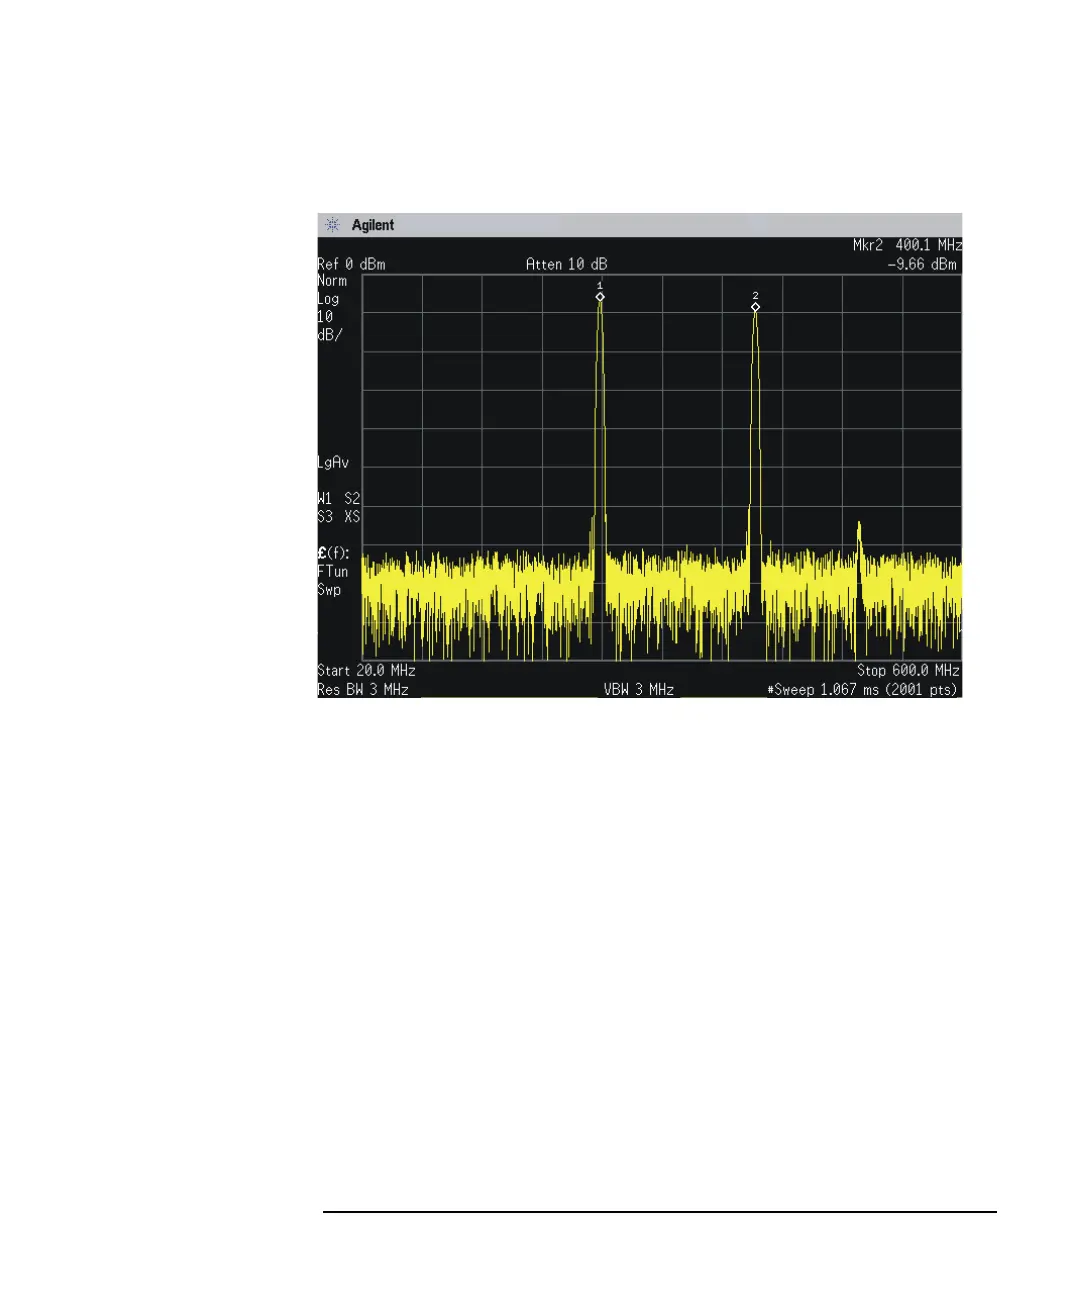Screen dimensions: 1080x1296
Task: Click the 'Log' scale type label
Action: 329,299
